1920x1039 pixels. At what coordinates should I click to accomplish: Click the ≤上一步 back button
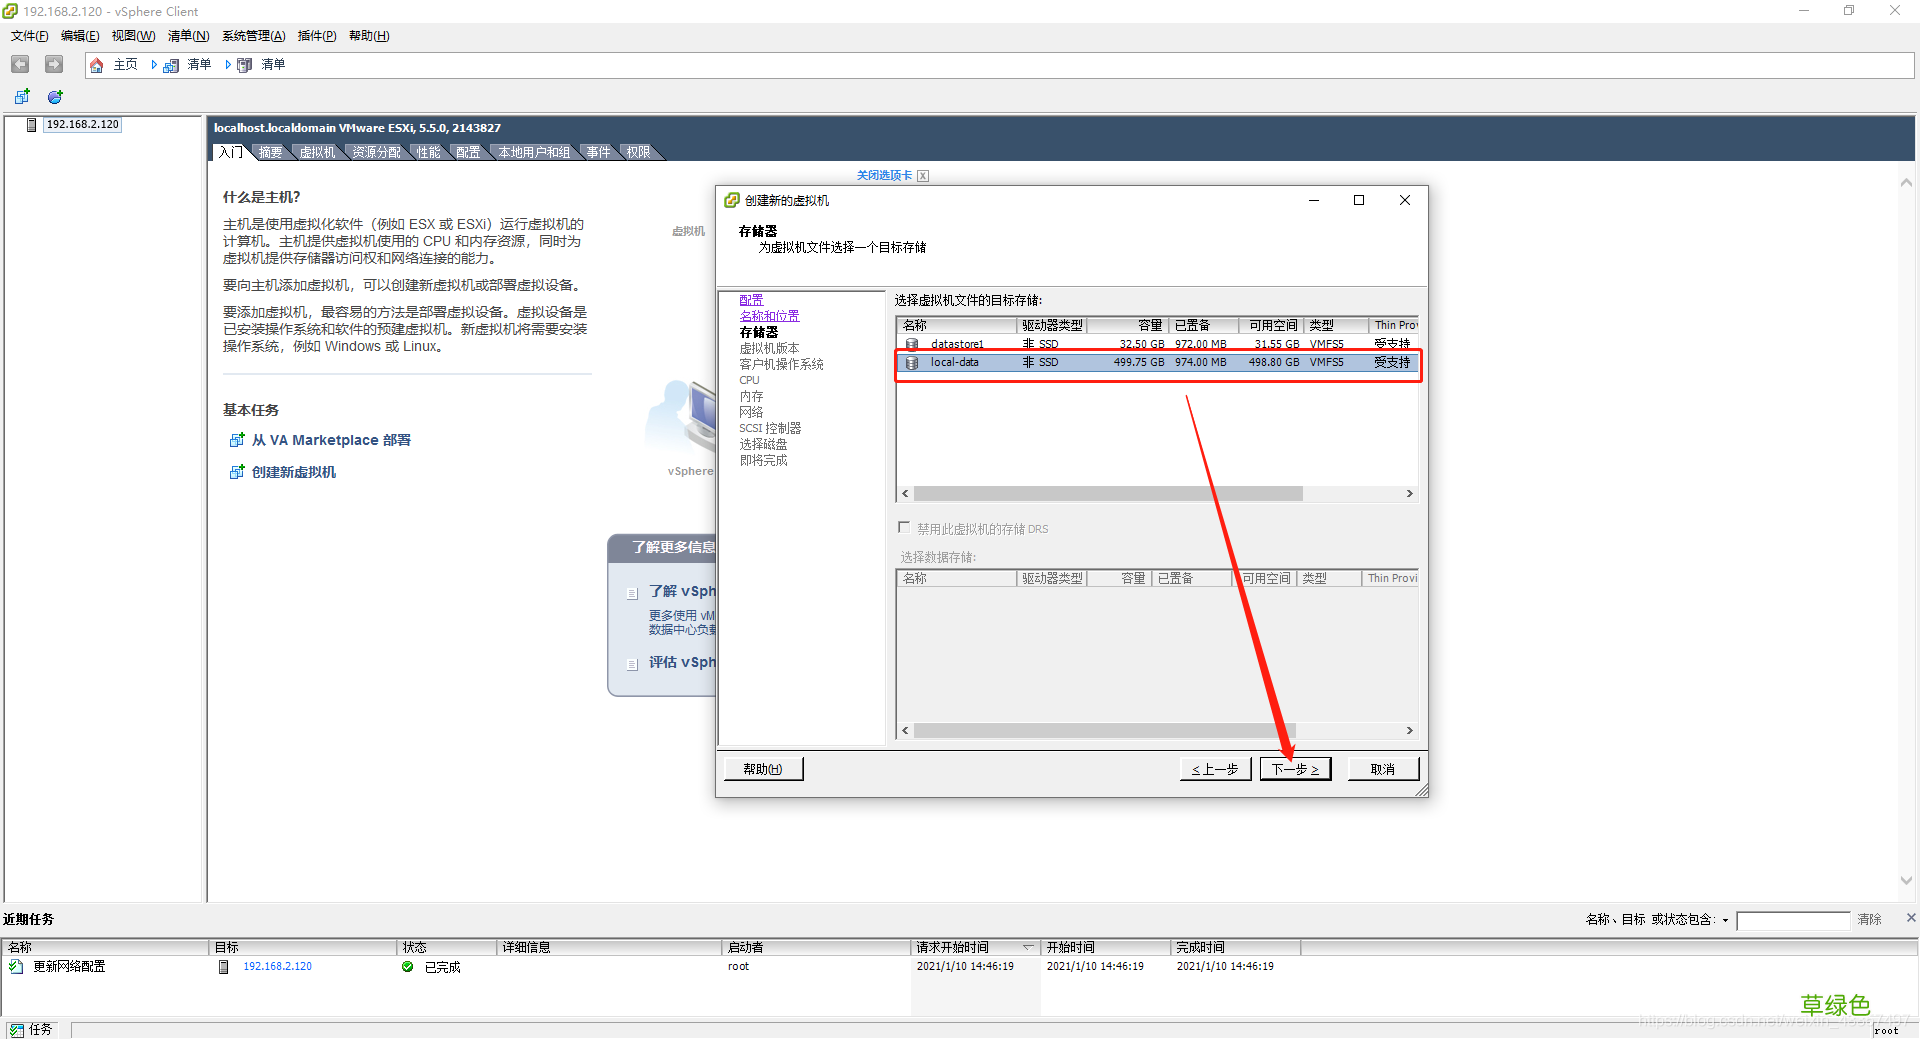1215,769
